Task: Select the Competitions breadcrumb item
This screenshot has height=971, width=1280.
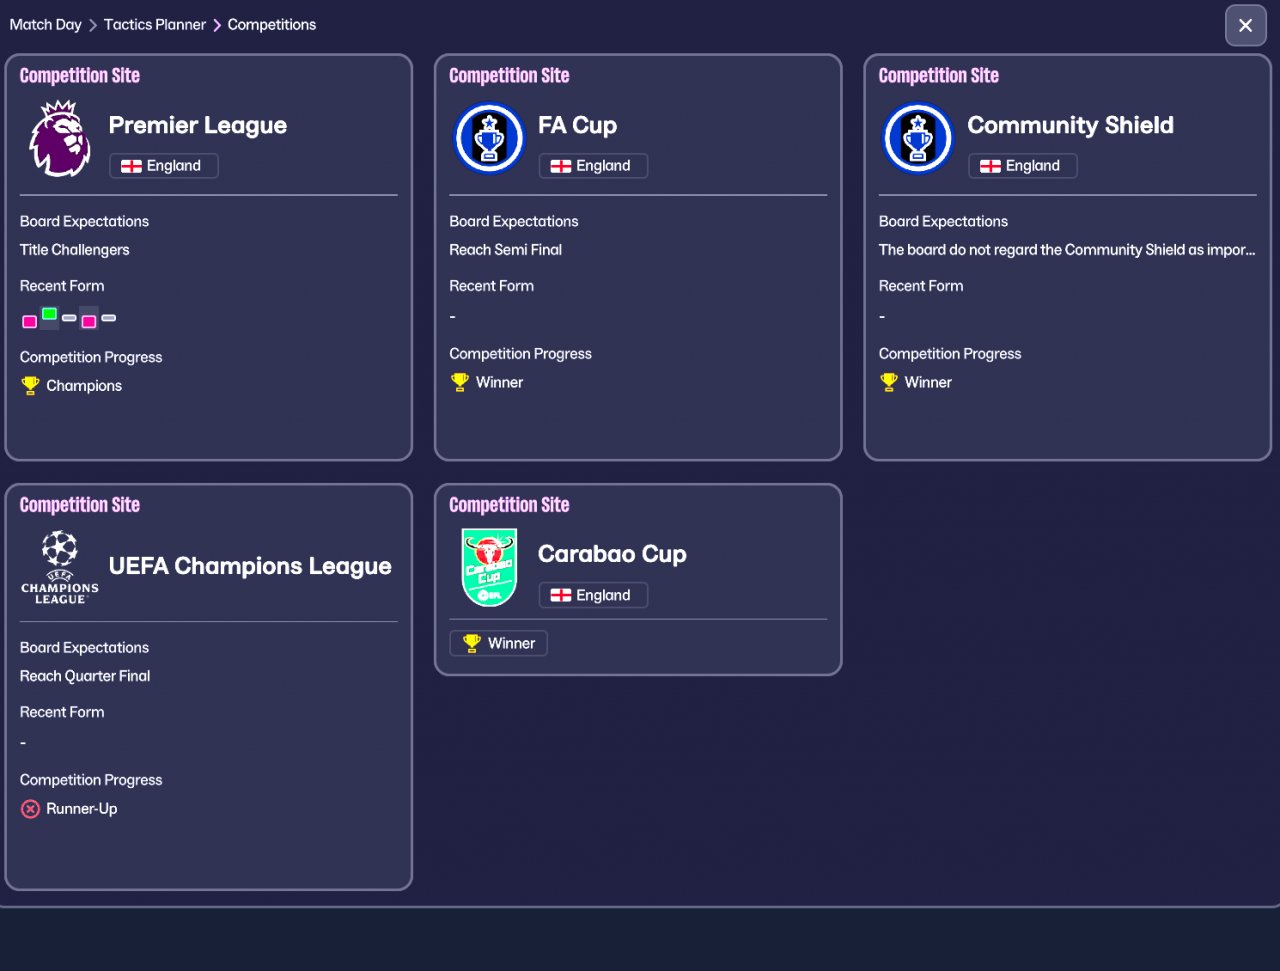Action: point(272,25)
